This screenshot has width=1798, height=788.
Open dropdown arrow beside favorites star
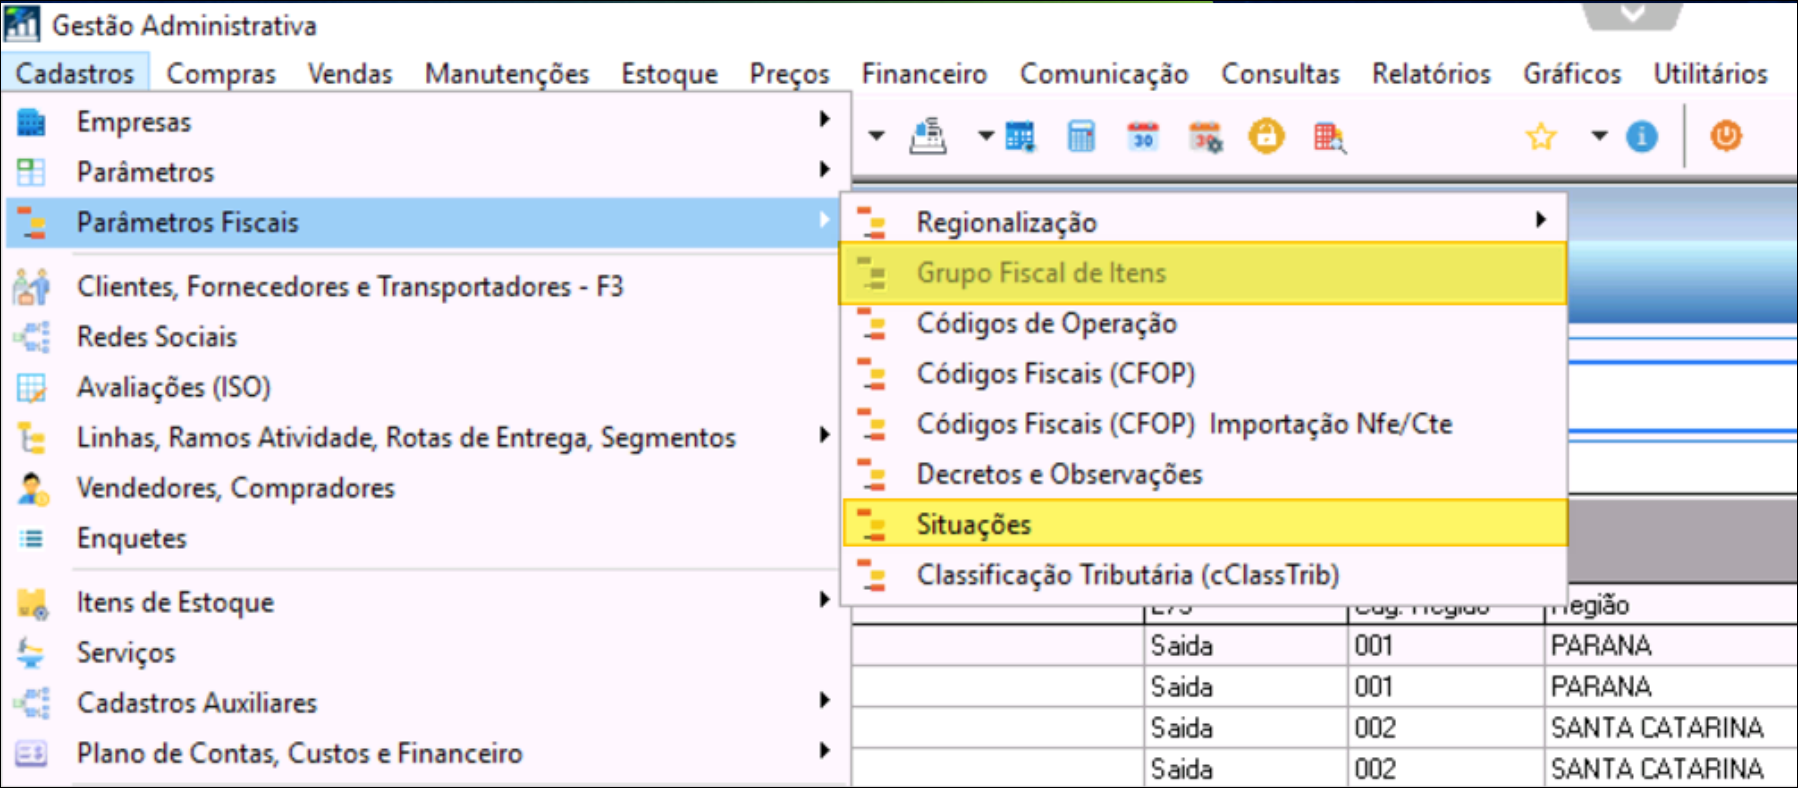pyautogui.click(x=1599, y=136)
